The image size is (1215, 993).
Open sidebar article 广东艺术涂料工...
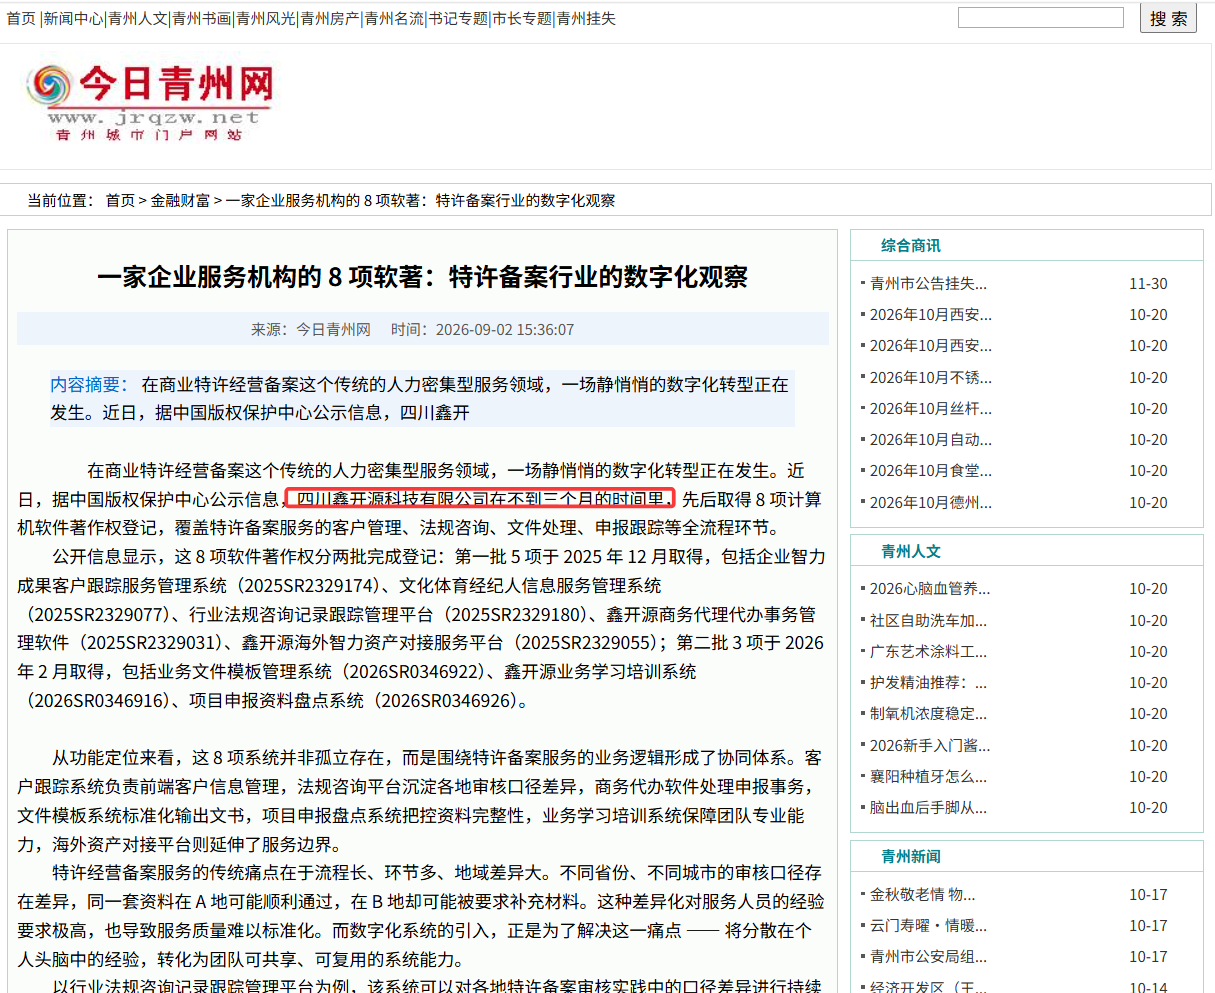pos(928,651)
